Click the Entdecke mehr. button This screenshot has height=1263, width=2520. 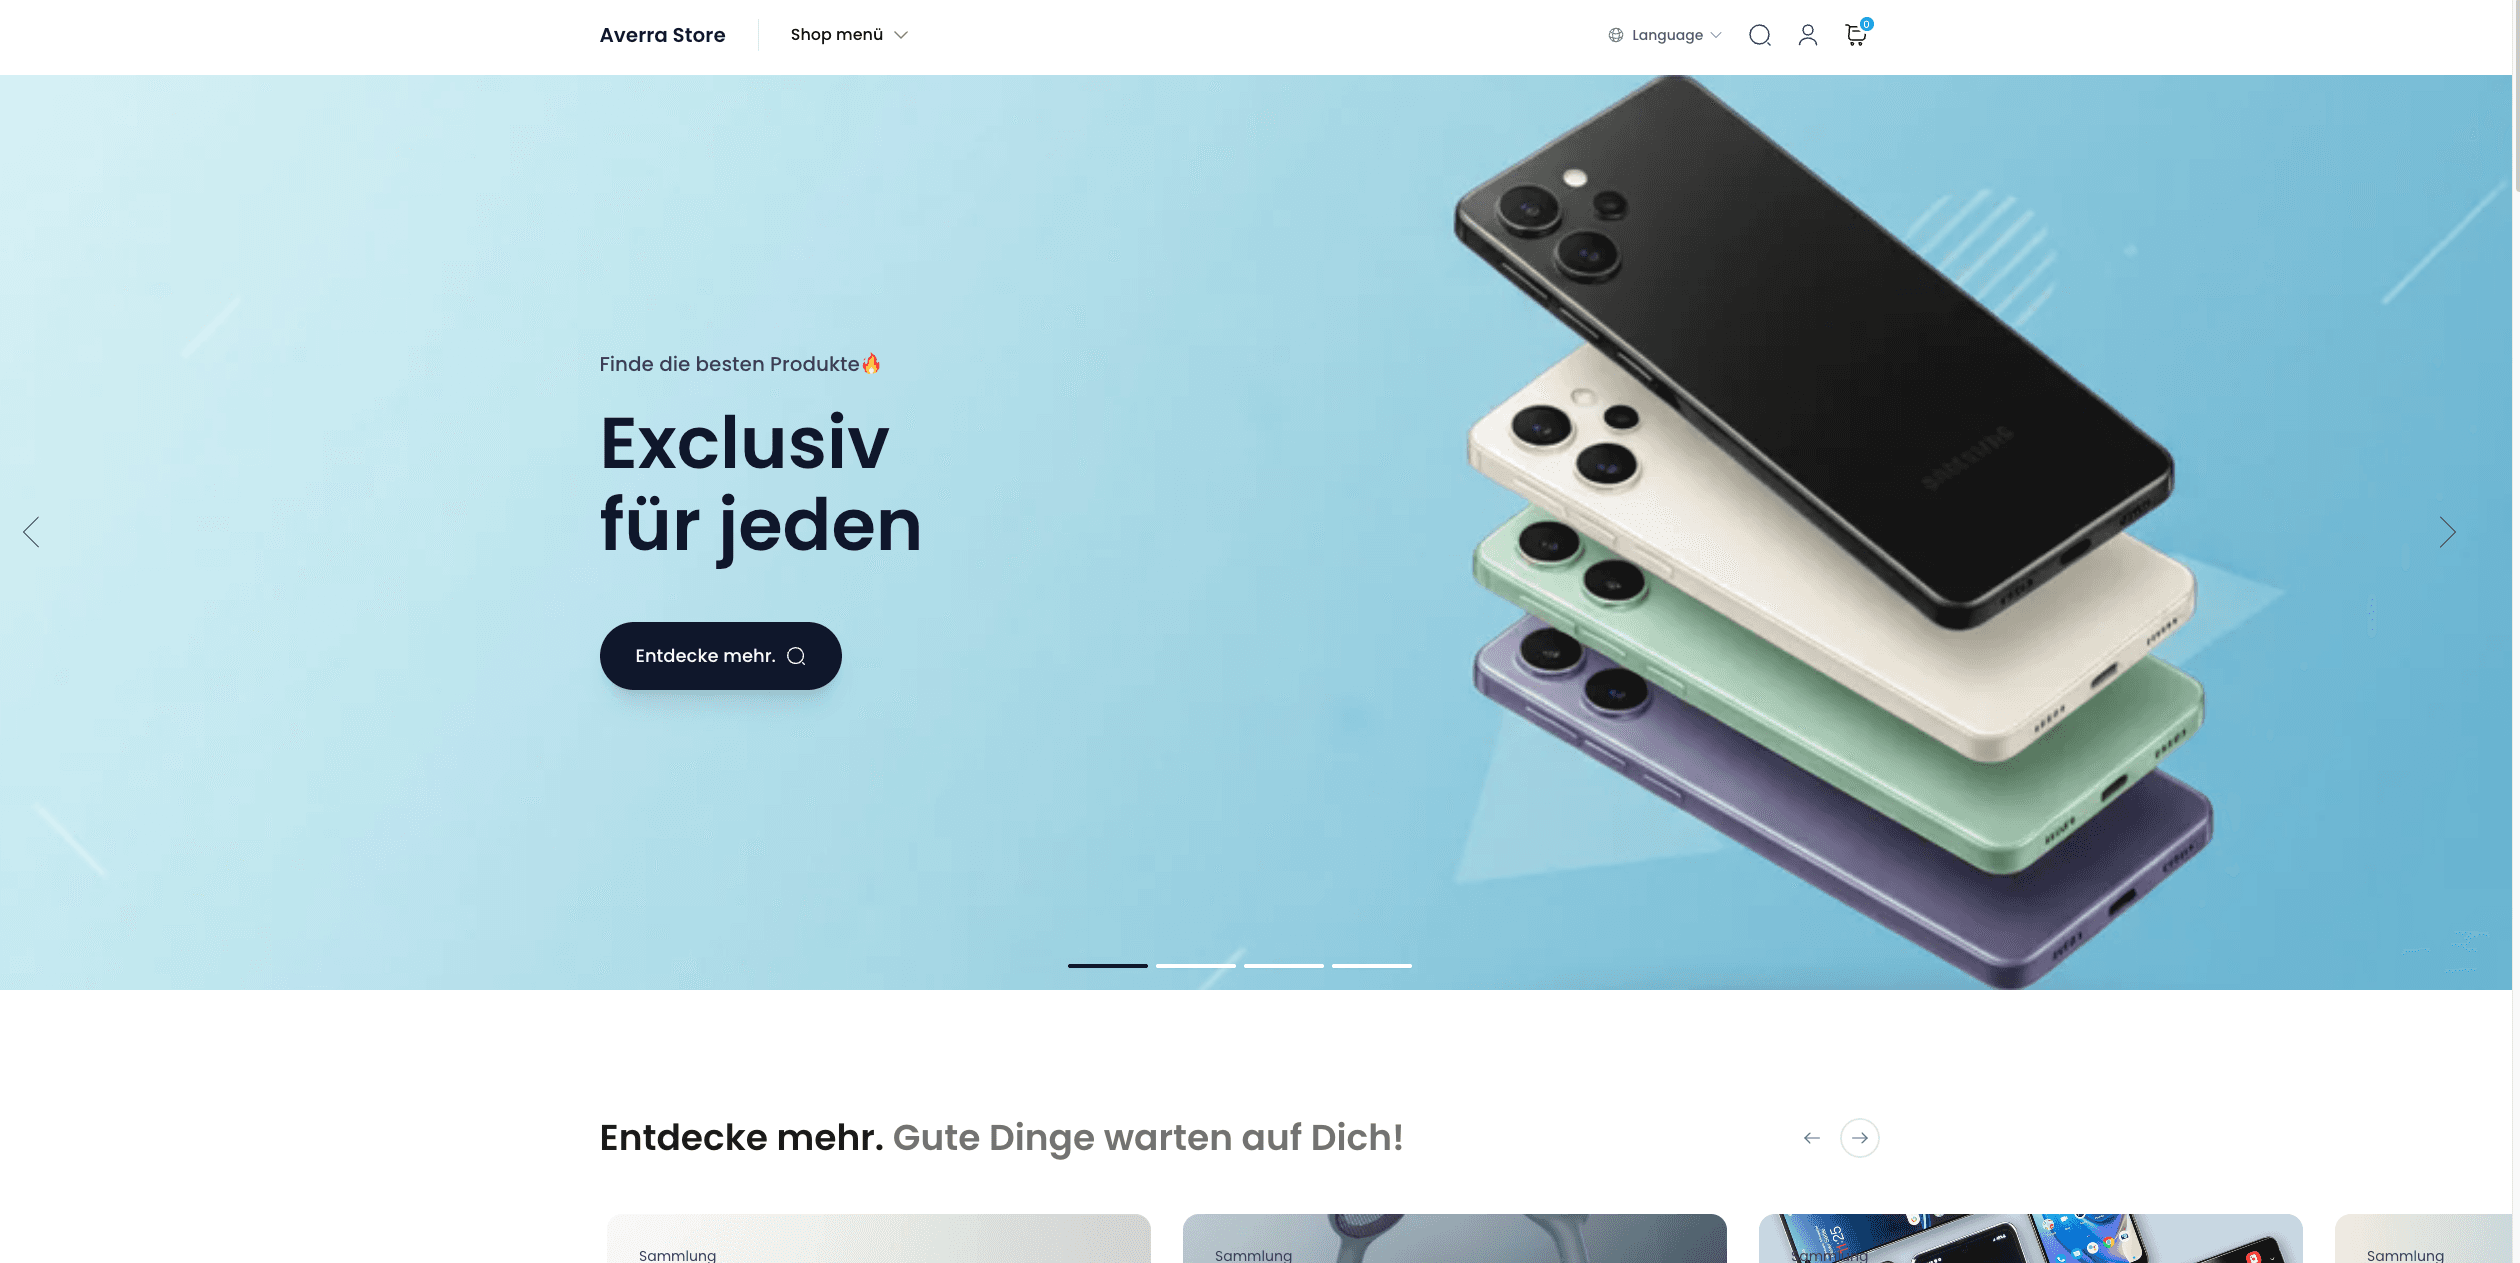click(x=720, y=656)
